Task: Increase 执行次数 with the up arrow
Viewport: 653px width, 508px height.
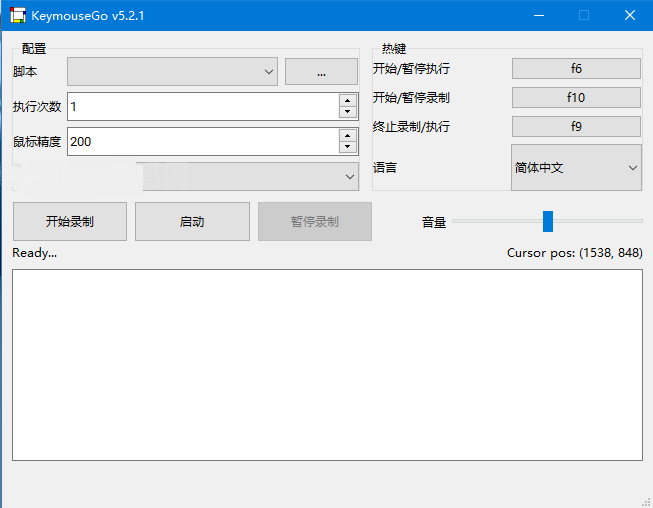Action: pyautogui.click(x=347, y=100)
